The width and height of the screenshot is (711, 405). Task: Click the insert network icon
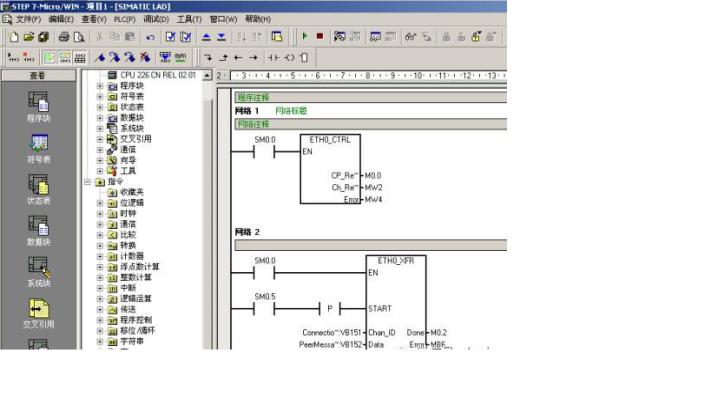[x=14, y=58]
